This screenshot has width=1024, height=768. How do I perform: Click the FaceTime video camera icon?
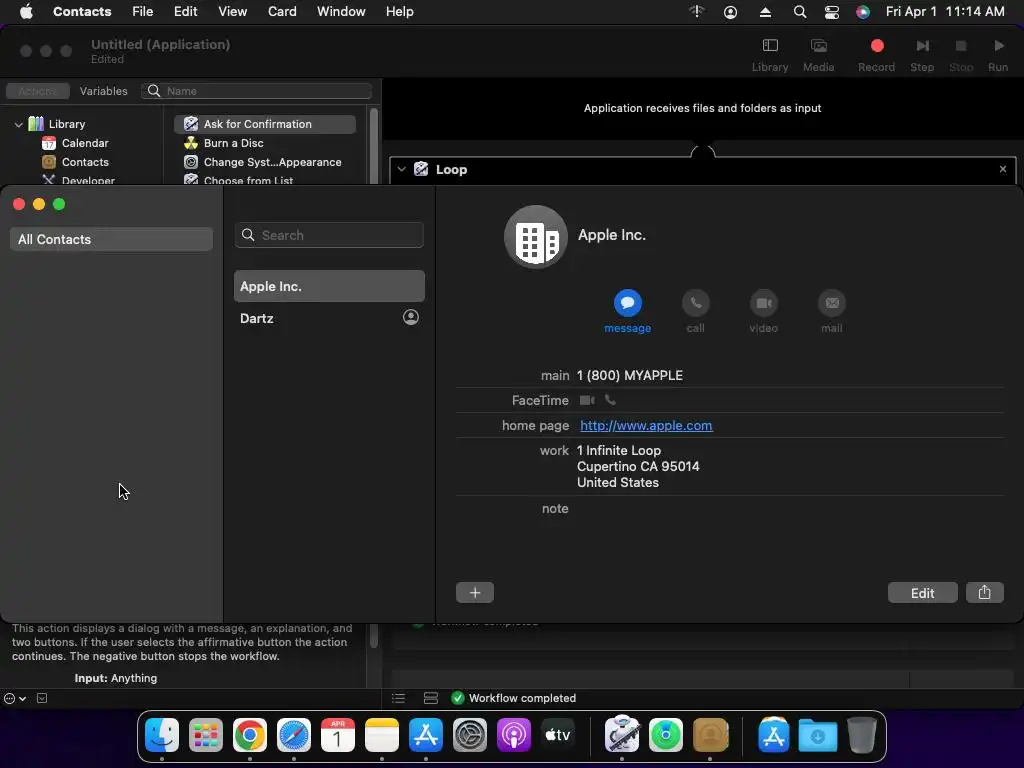point(587,400)
